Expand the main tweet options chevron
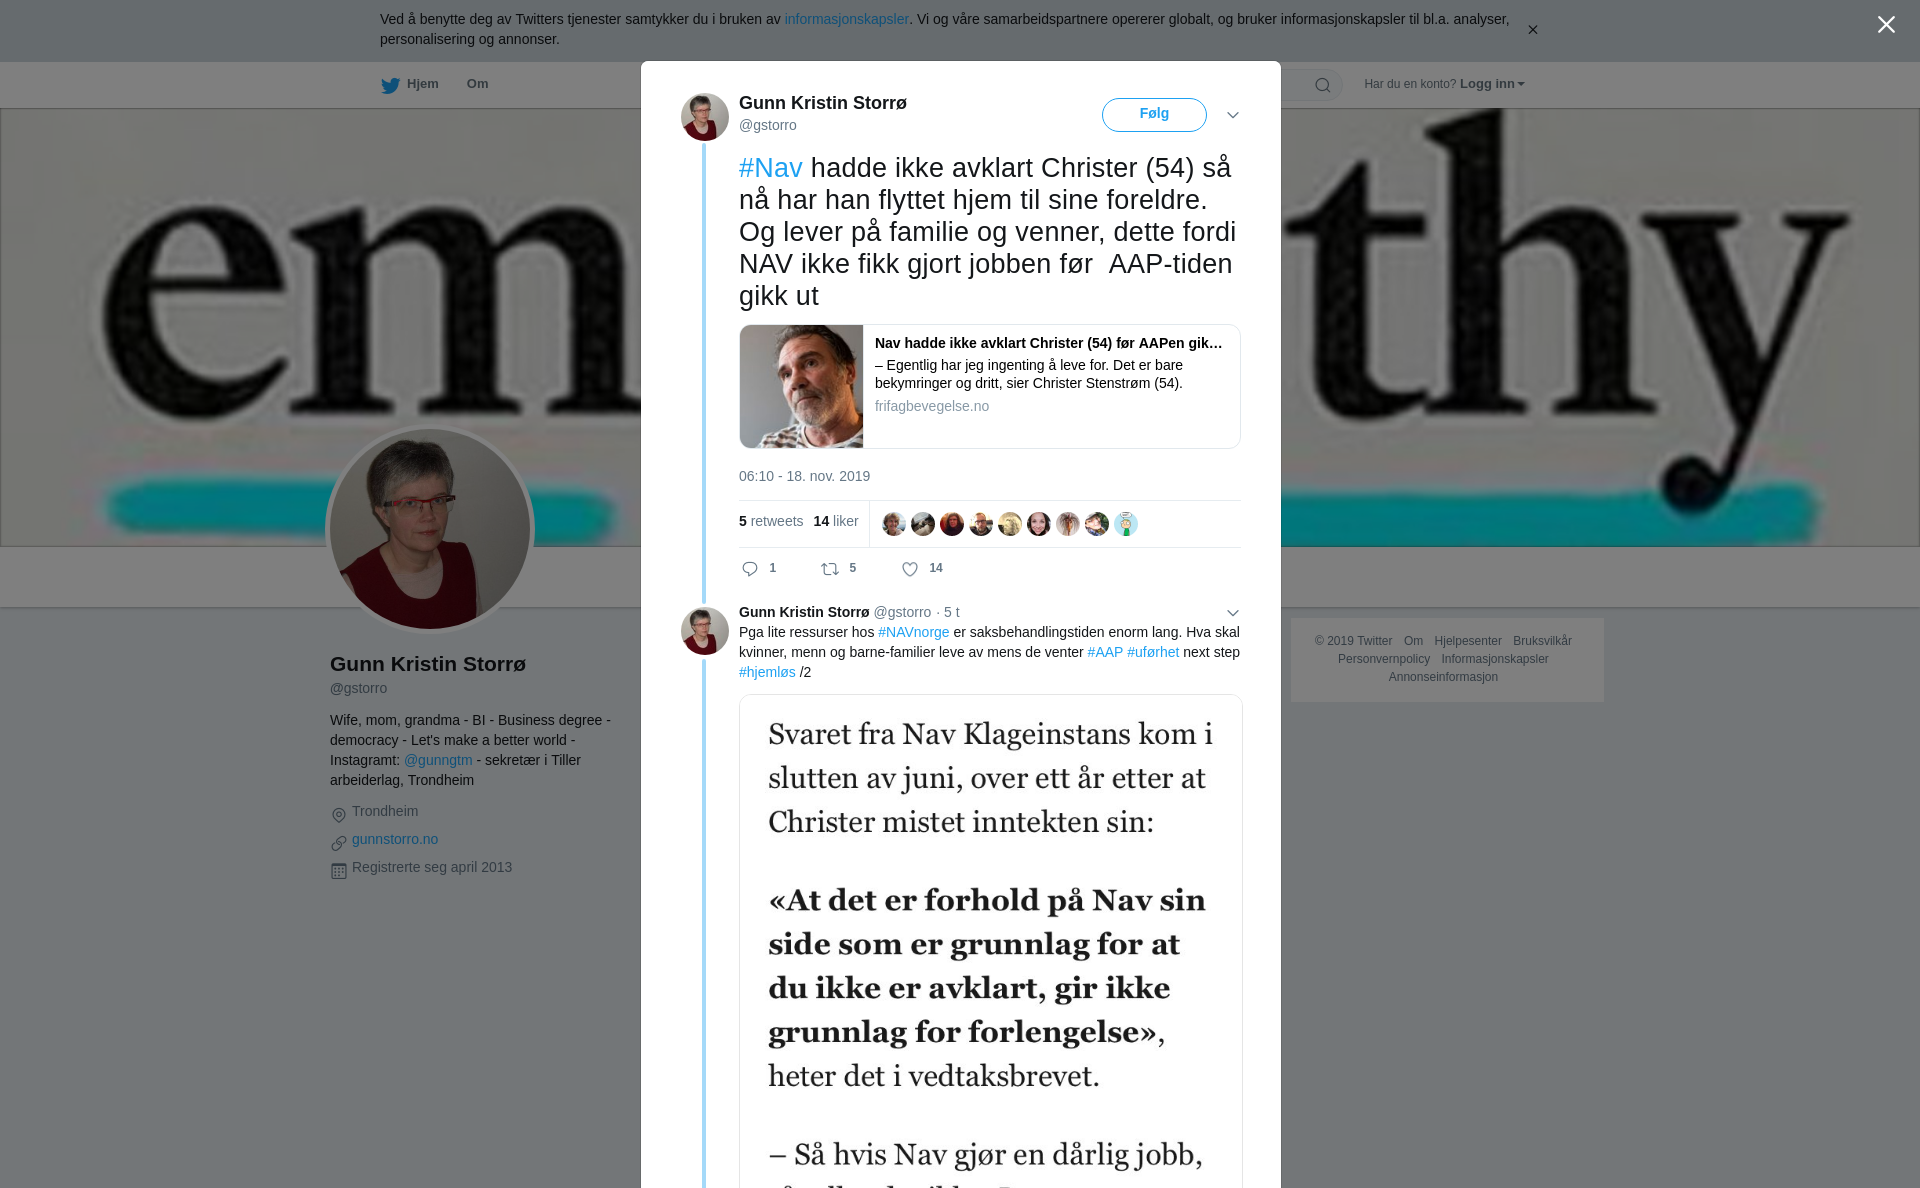Viewport: 1920px width, 1188px height. 1233,115
